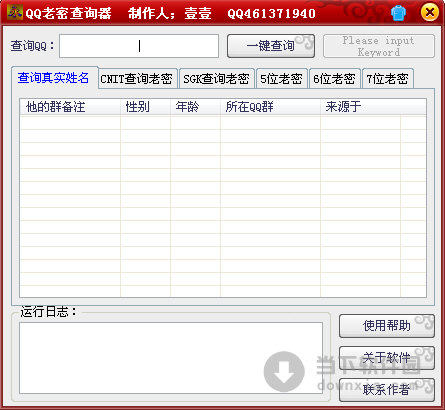Select the SGK查询老密 tab
445x410 pixels.
(x=217, y=79)
